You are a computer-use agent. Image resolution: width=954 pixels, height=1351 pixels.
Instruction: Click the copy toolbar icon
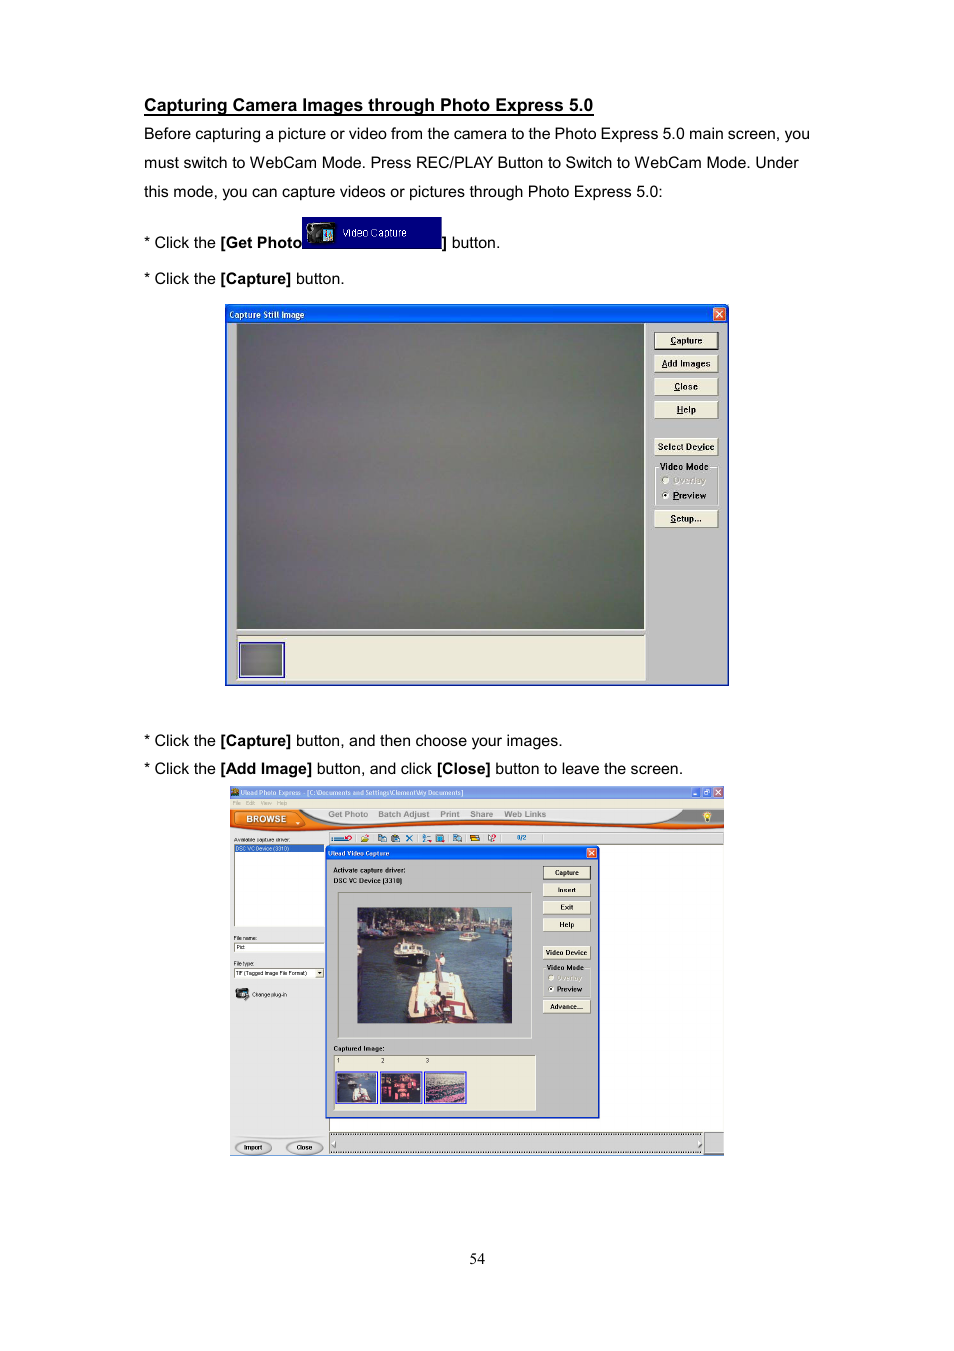382,838
